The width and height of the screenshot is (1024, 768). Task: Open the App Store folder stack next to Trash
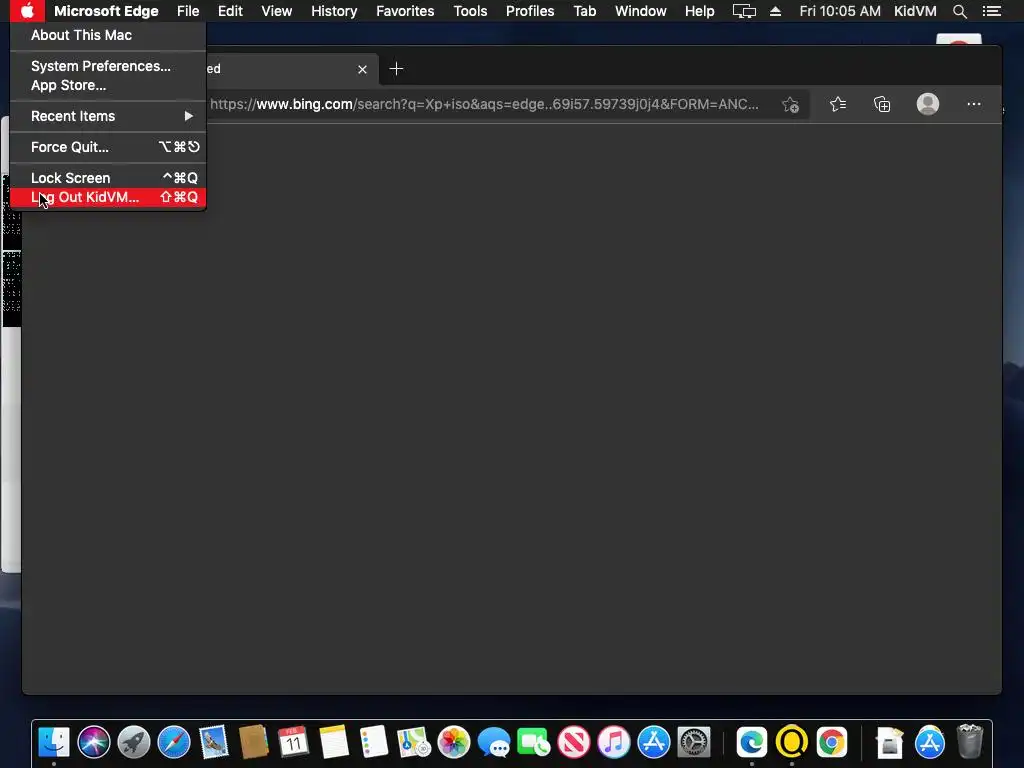(x=929, y=742)
